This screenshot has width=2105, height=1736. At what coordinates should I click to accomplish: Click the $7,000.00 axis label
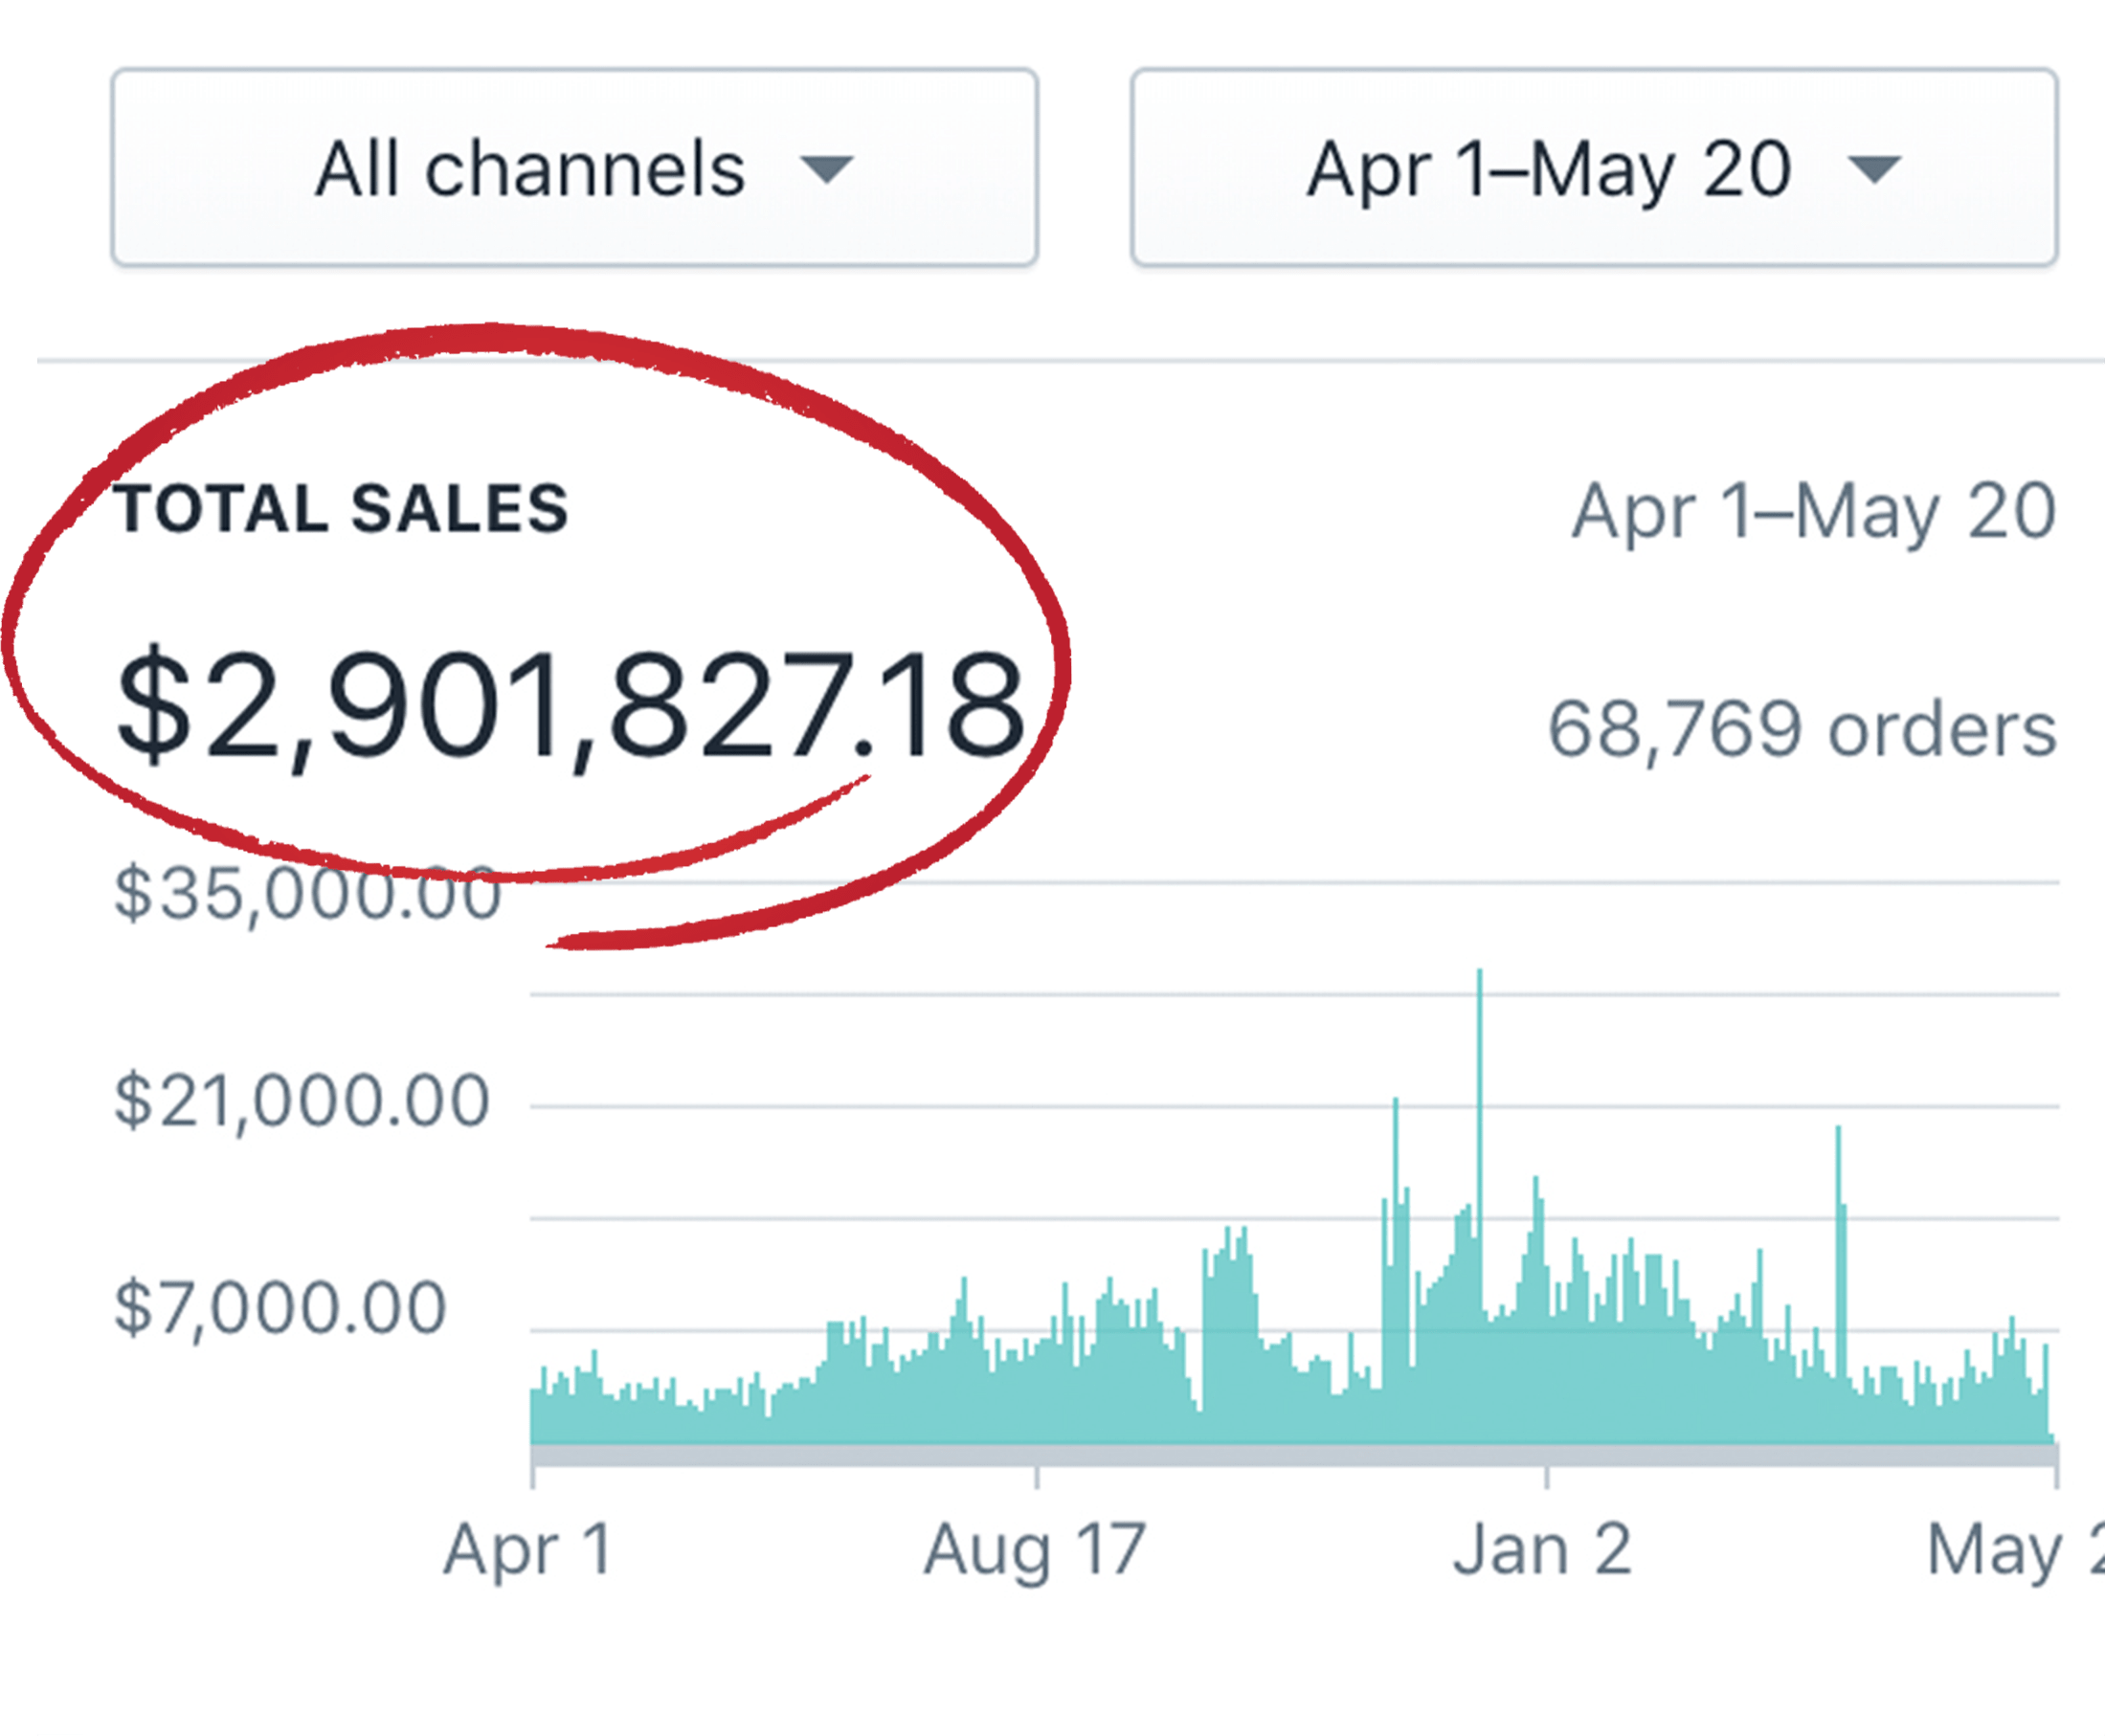pyautogui.click(x=280, y=1308)
